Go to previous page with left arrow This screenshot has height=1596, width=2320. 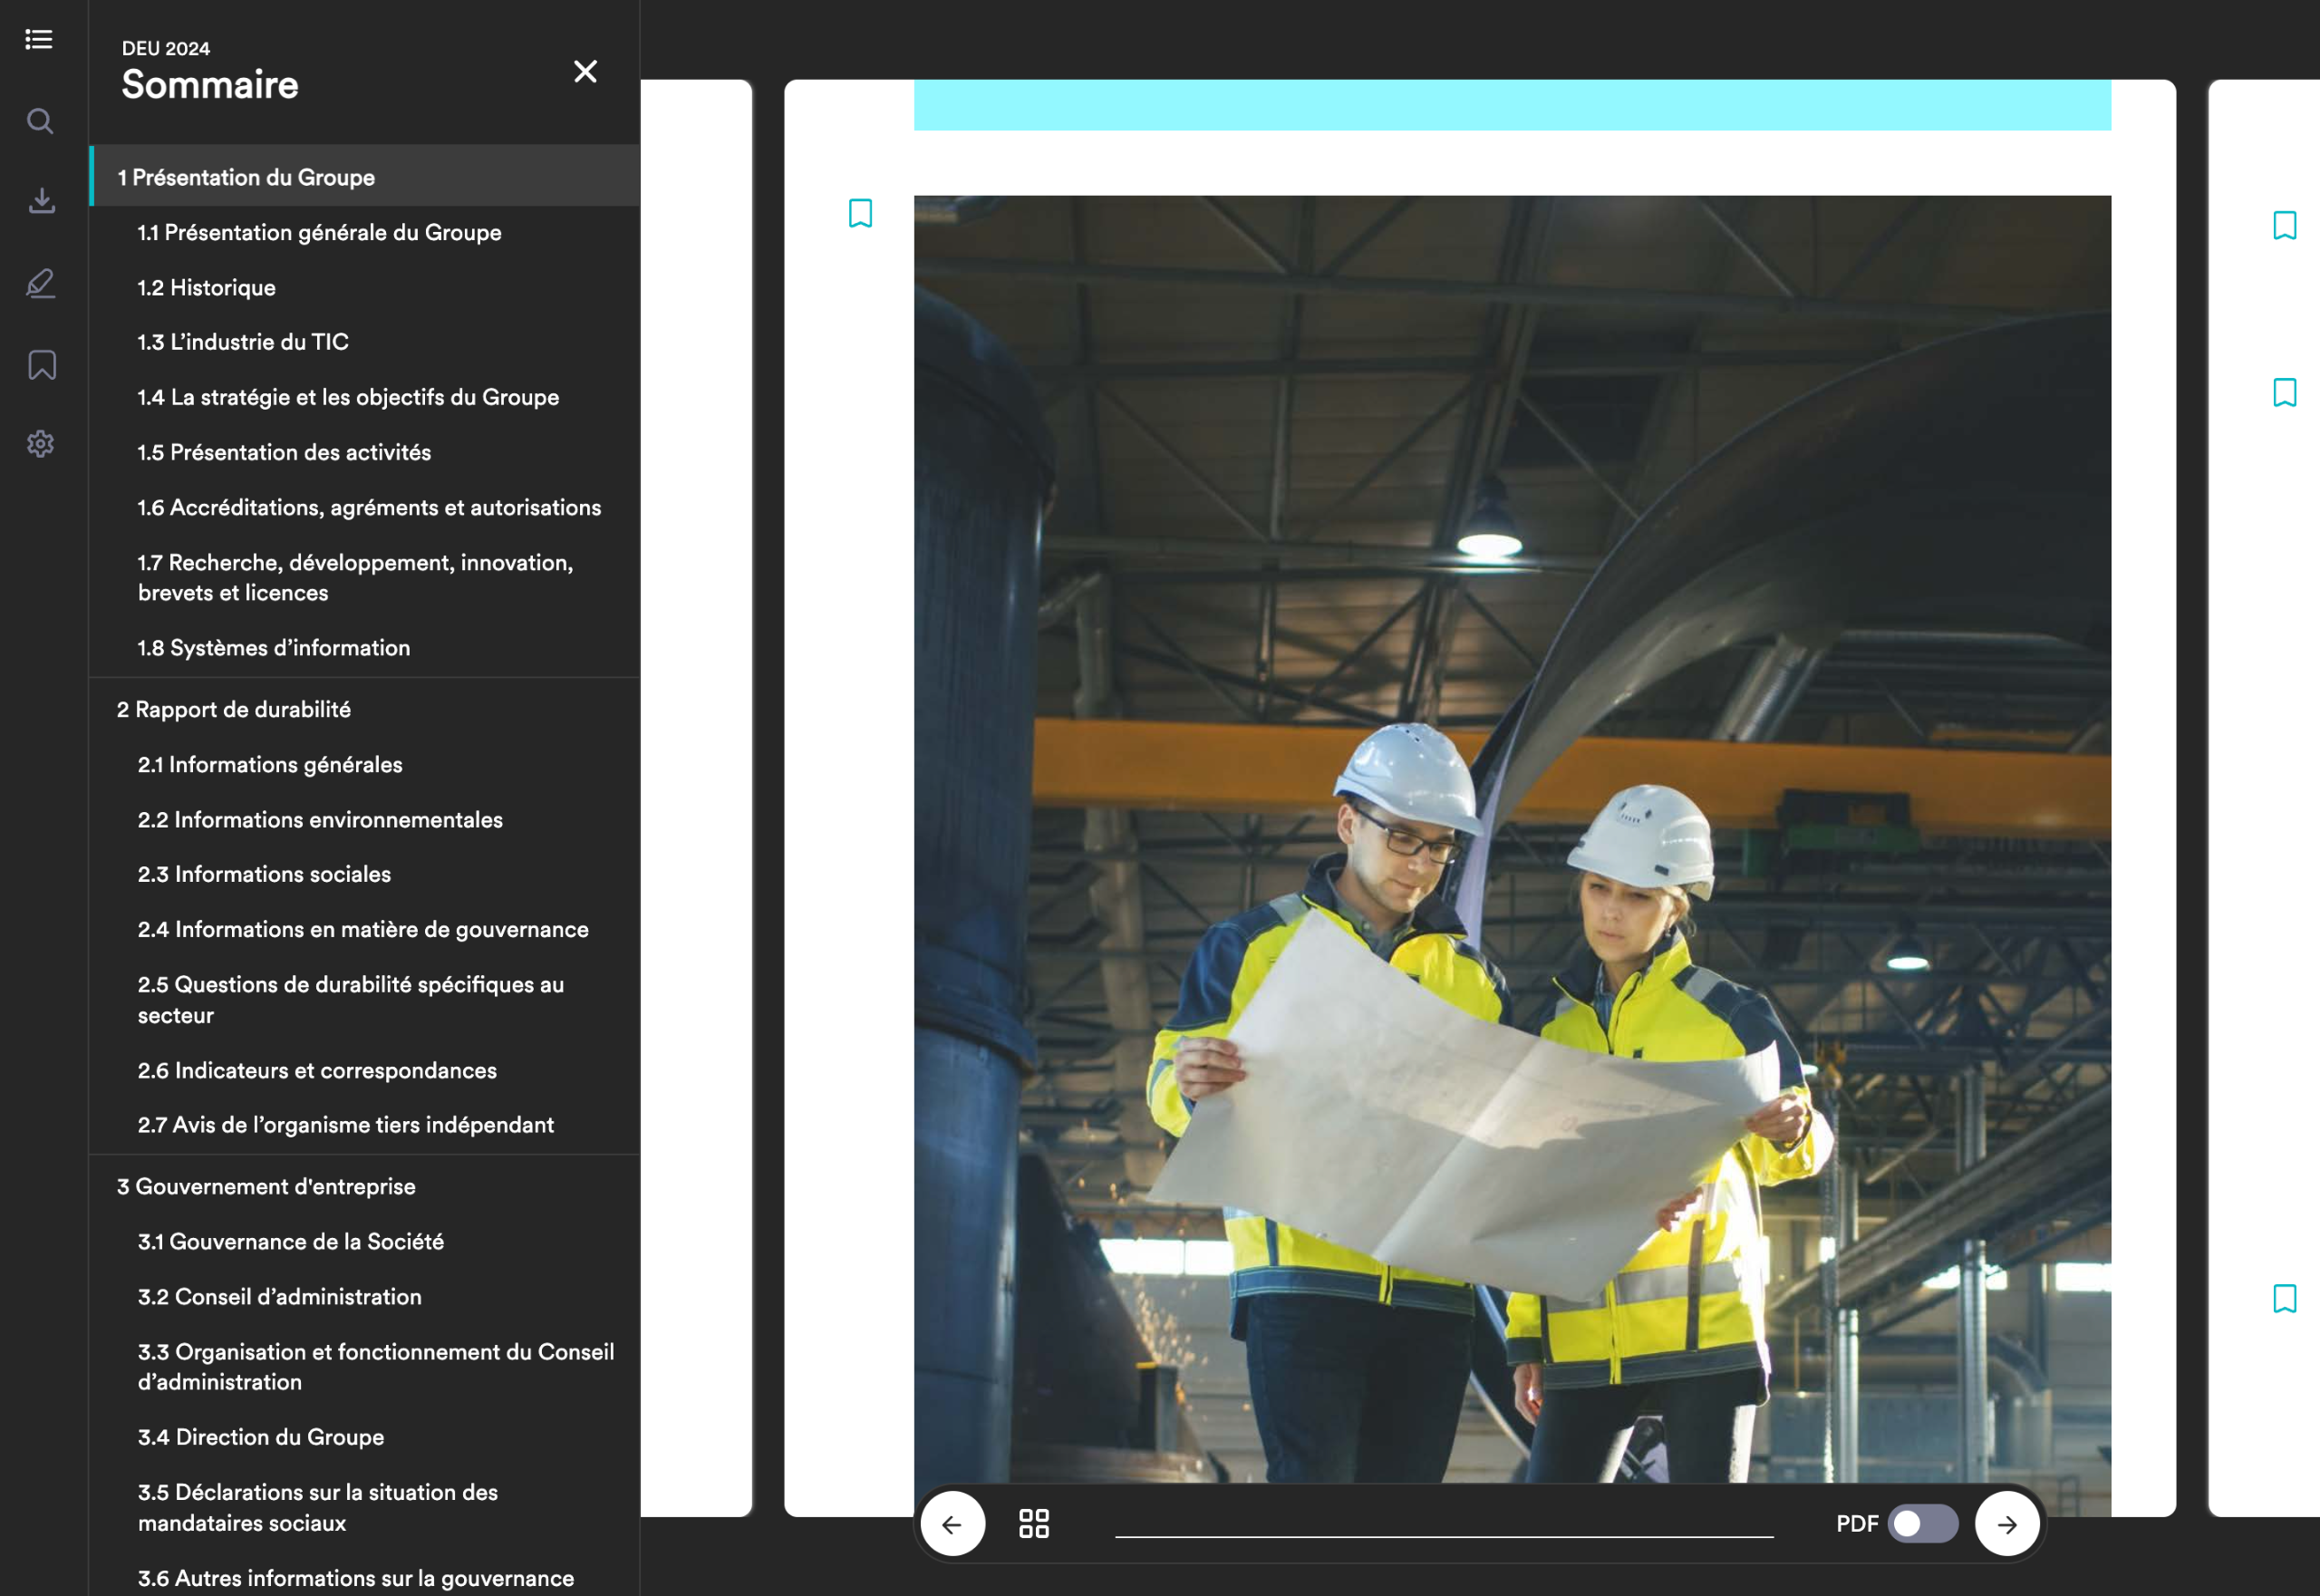952,1523
